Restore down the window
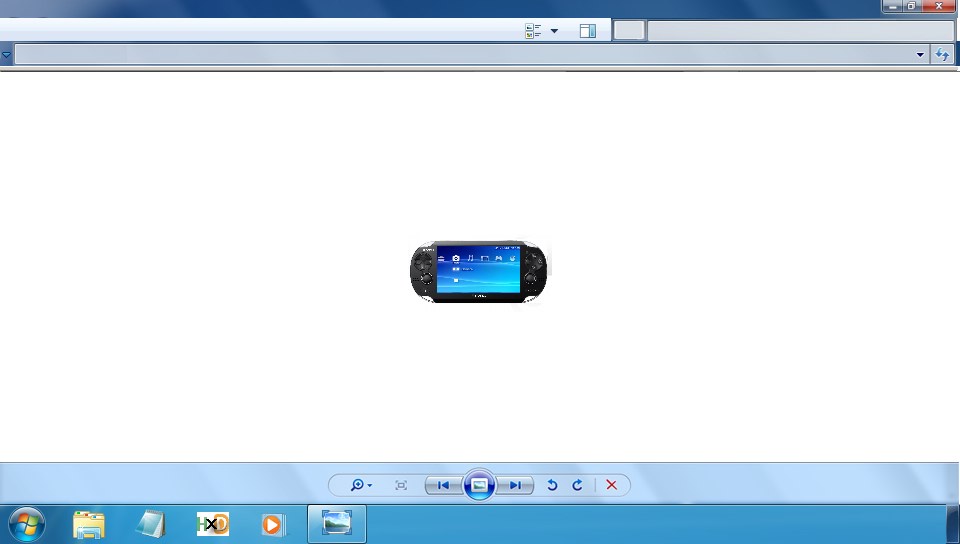The width and height of the screenshot is (960, 544). 912,6
